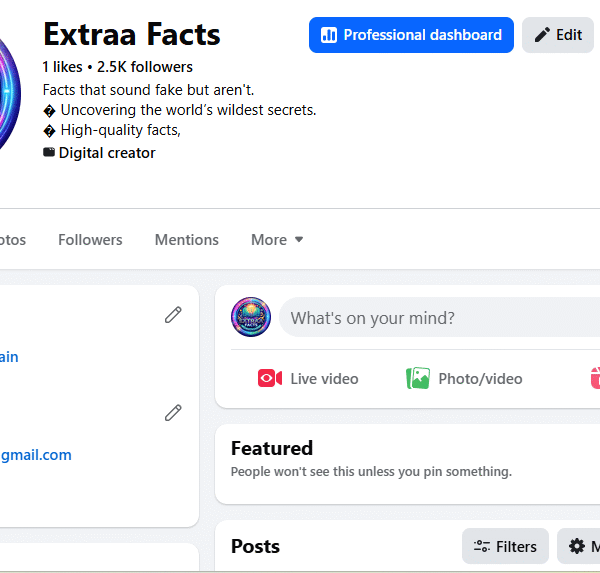The height and width of the screenshot is (573, 600).
Task: Click the large profile picture at left
Action: (x=10, y=93)
